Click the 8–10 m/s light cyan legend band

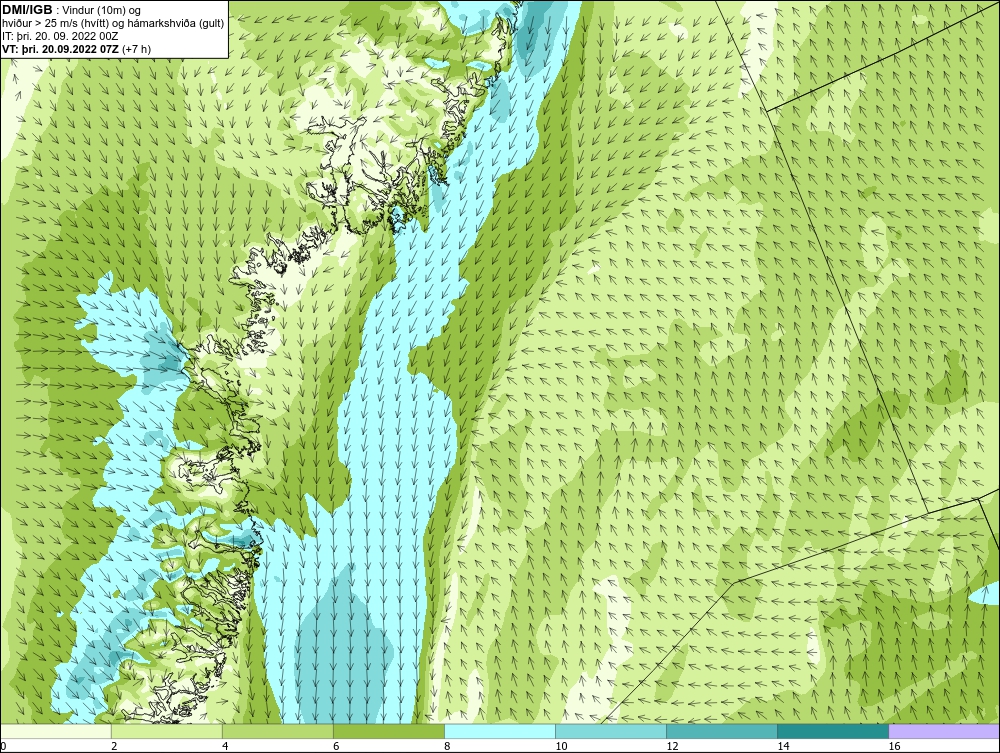click(x=500, y=731)
